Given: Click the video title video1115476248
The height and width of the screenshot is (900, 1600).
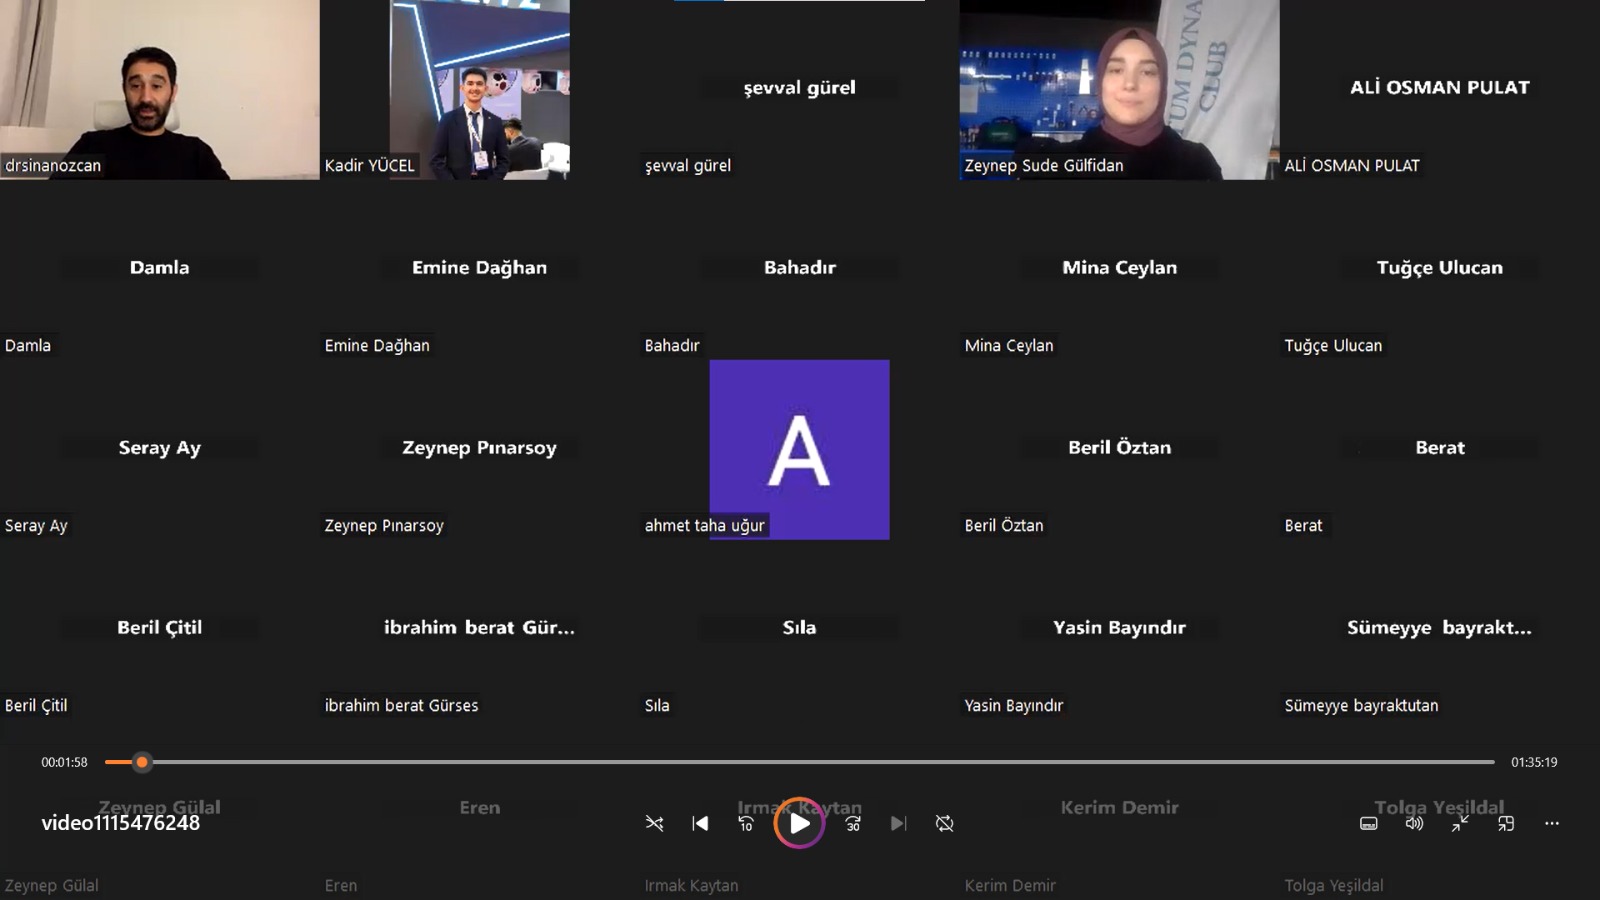Looking at the screenshot, I should tap(120, 823).
